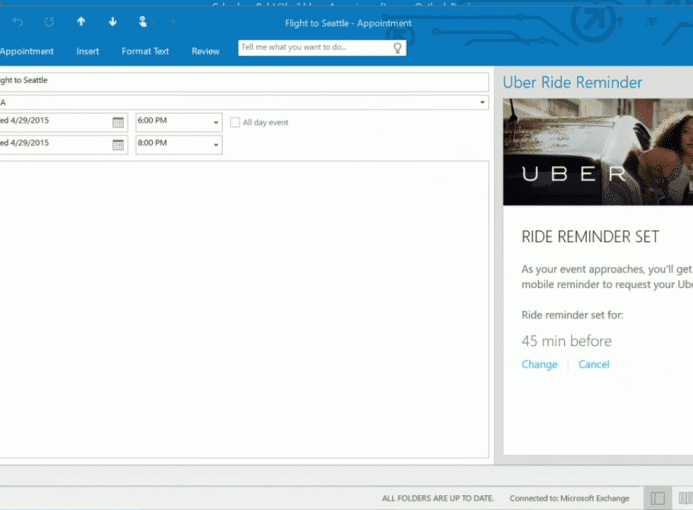Click the Subject field with Flight to Seattle
This screenshot has height=510, width=693.
[244, 82]
